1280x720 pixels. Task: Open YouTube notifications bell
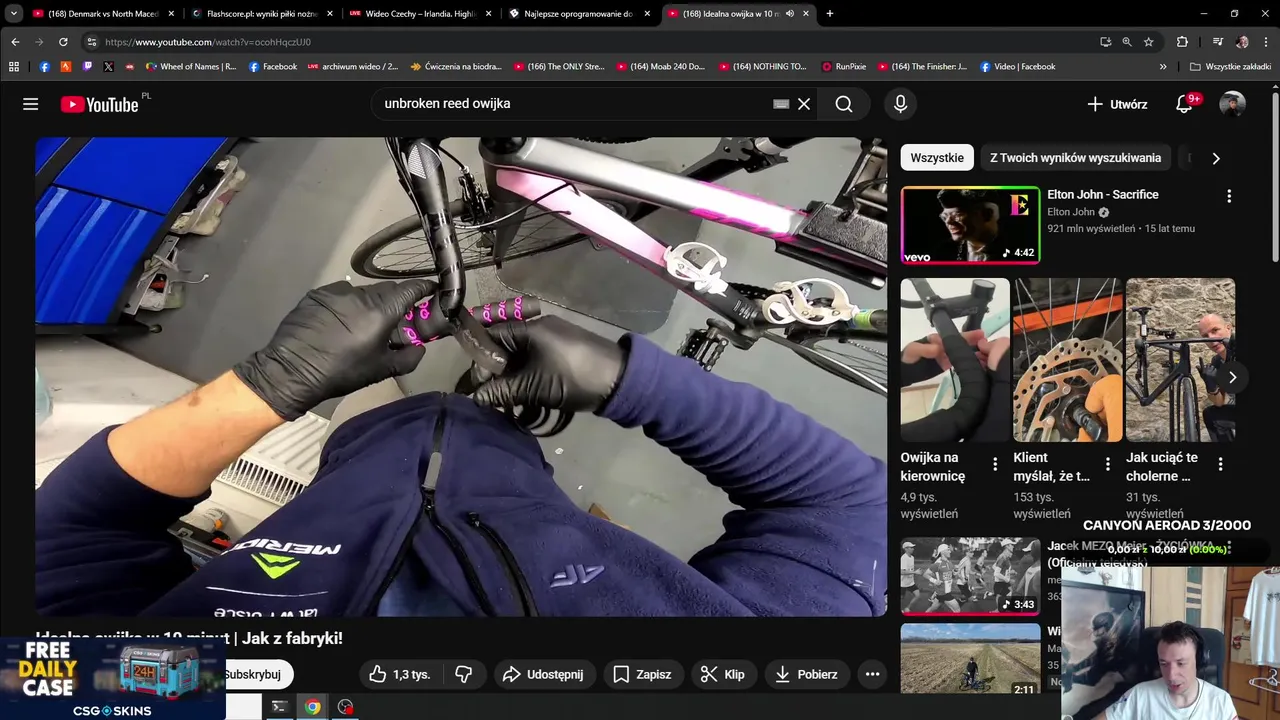tap(1184, 104)
